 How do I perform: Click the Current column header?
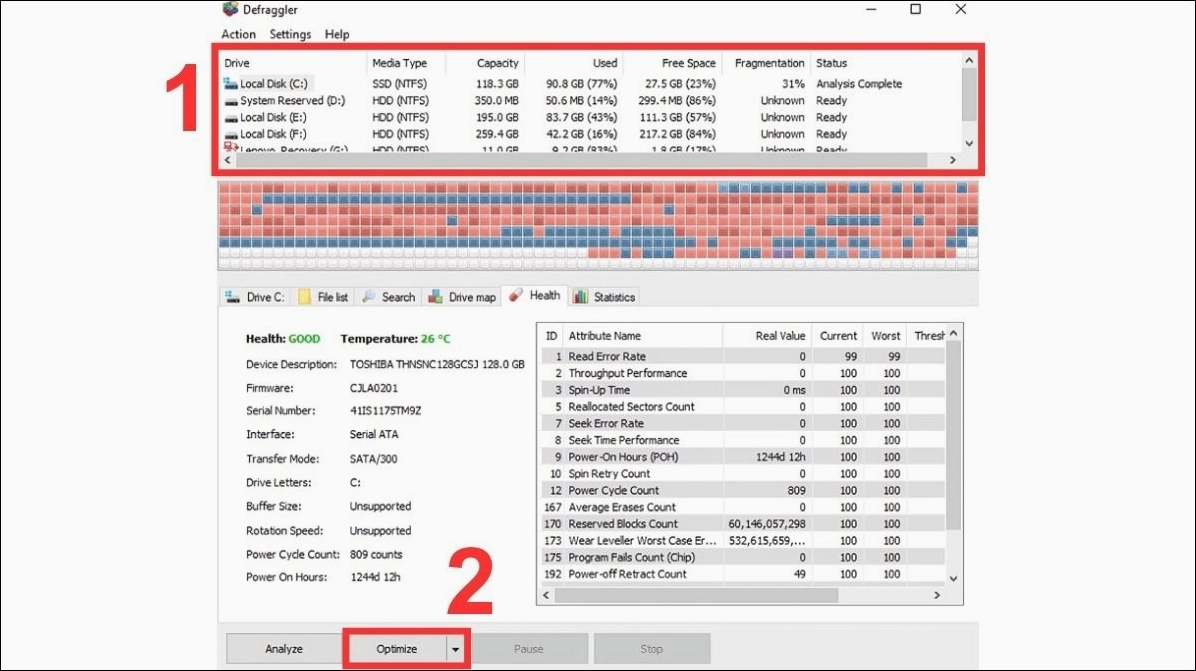(838, 336)
